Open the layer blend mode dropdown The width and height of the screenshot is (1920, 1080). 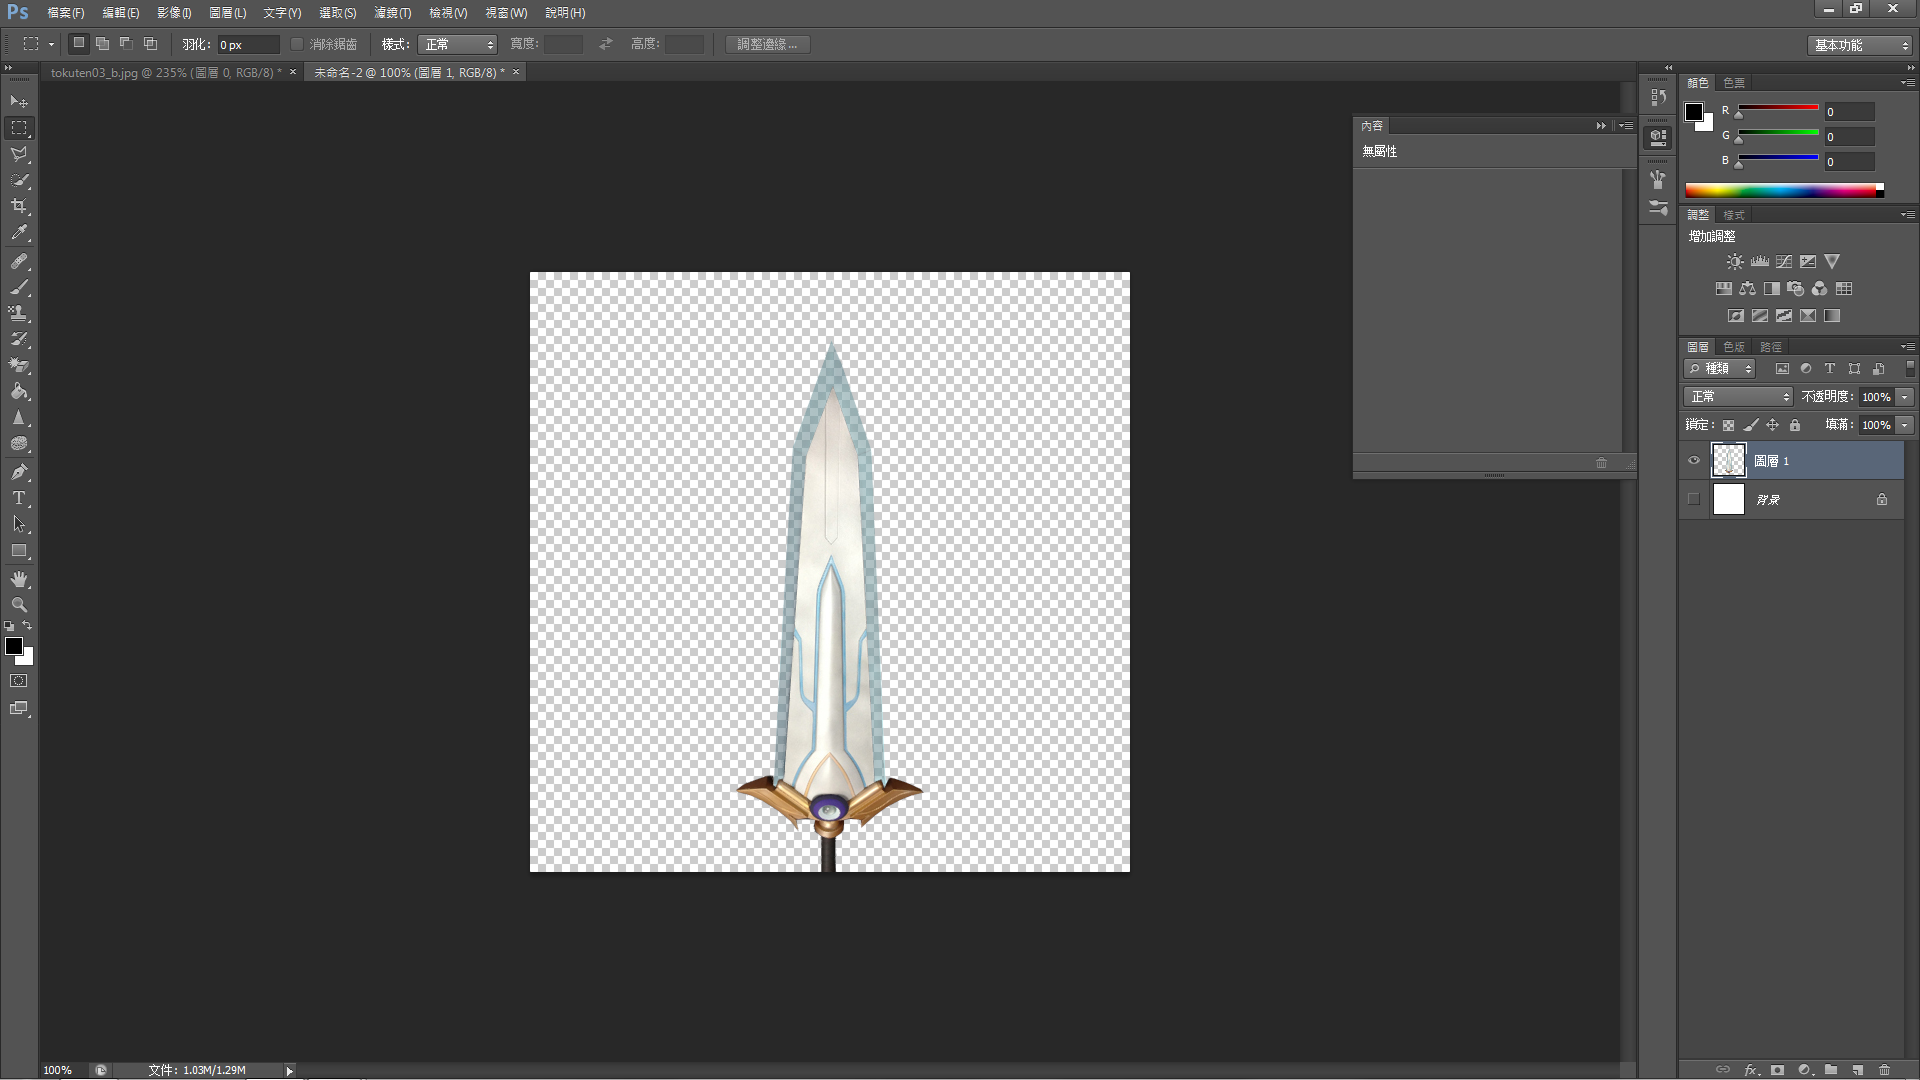click(x=1738, y=397)
